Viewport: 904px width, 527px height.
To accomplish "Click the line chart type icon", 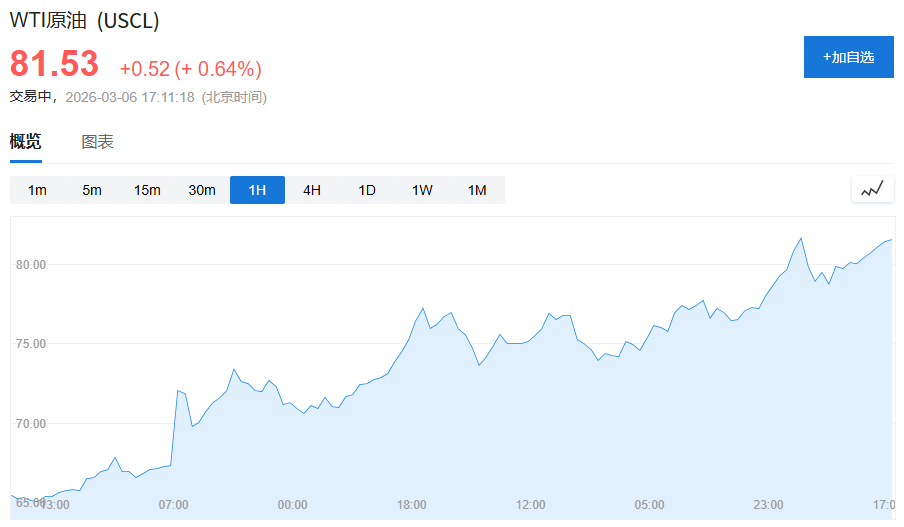I will coord(872,189).
